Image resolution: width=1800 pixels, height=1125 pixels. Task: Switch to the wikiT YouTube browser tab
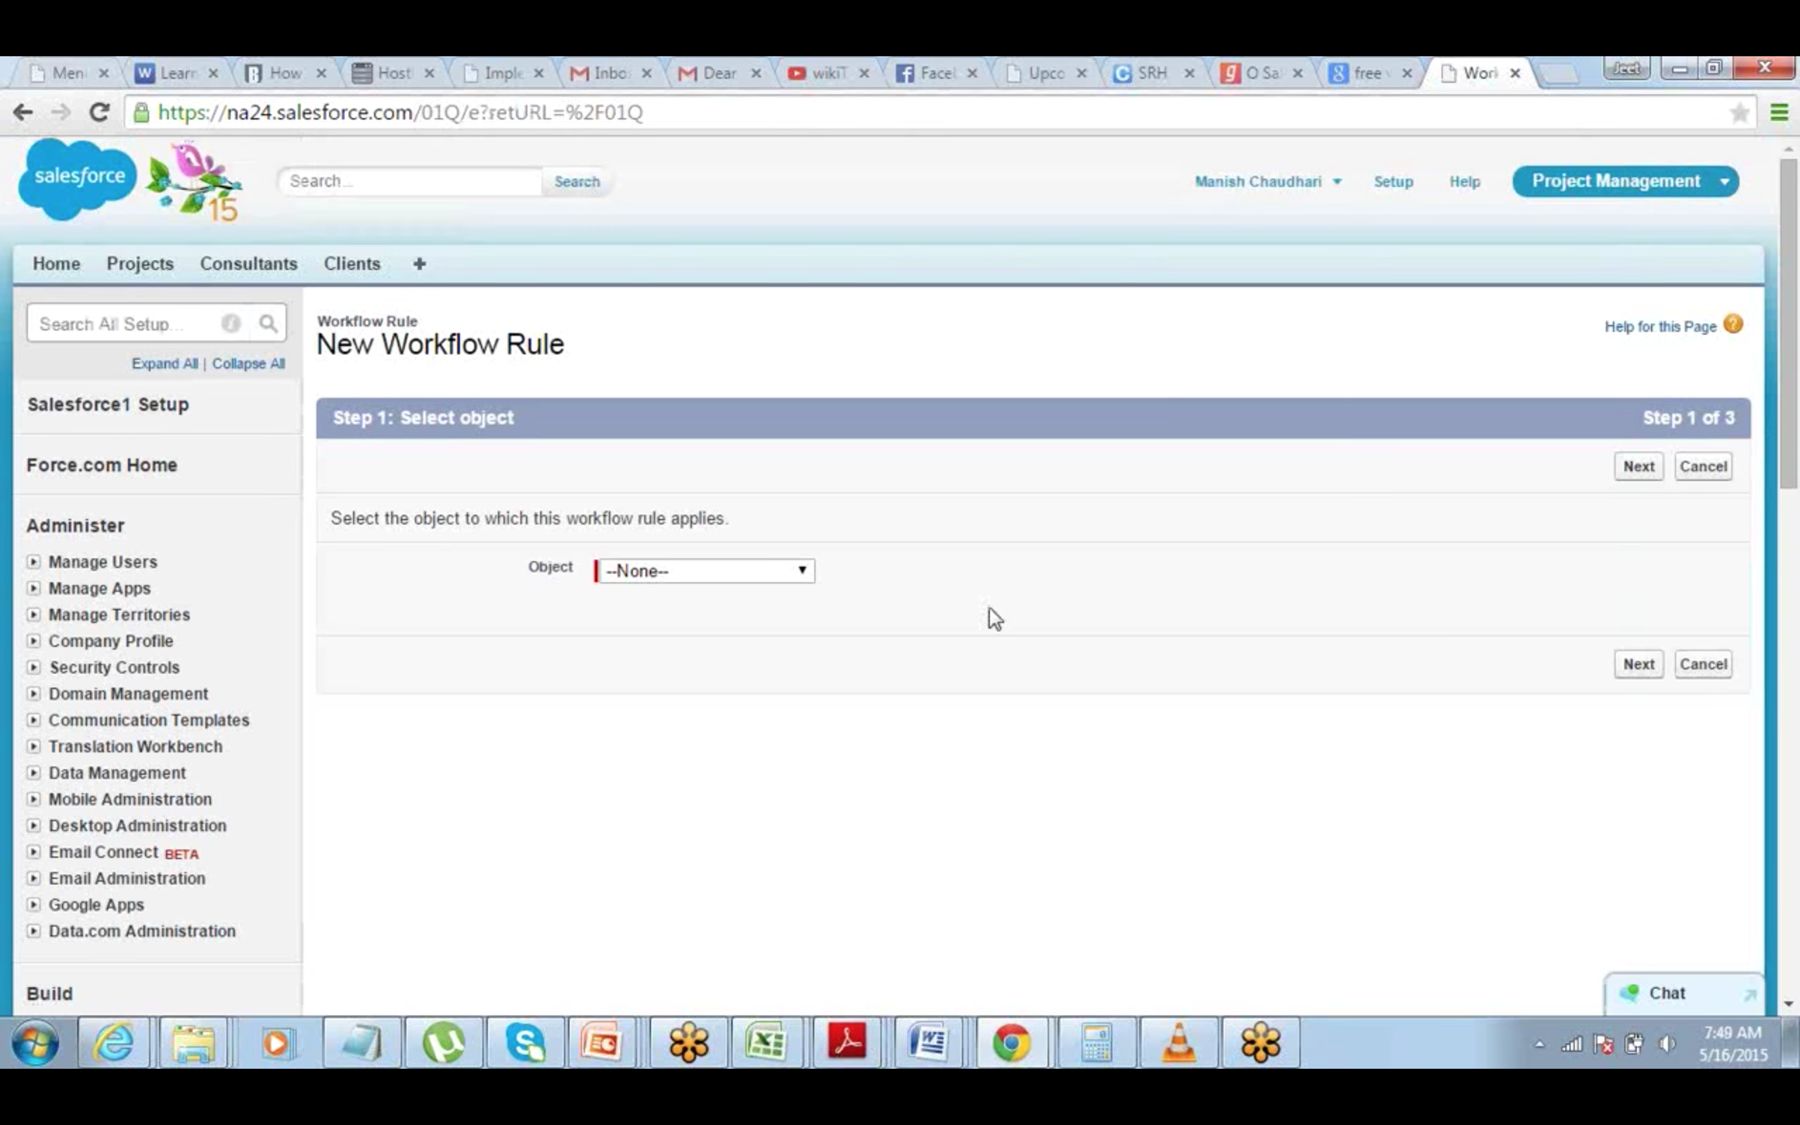coord(827,73)
